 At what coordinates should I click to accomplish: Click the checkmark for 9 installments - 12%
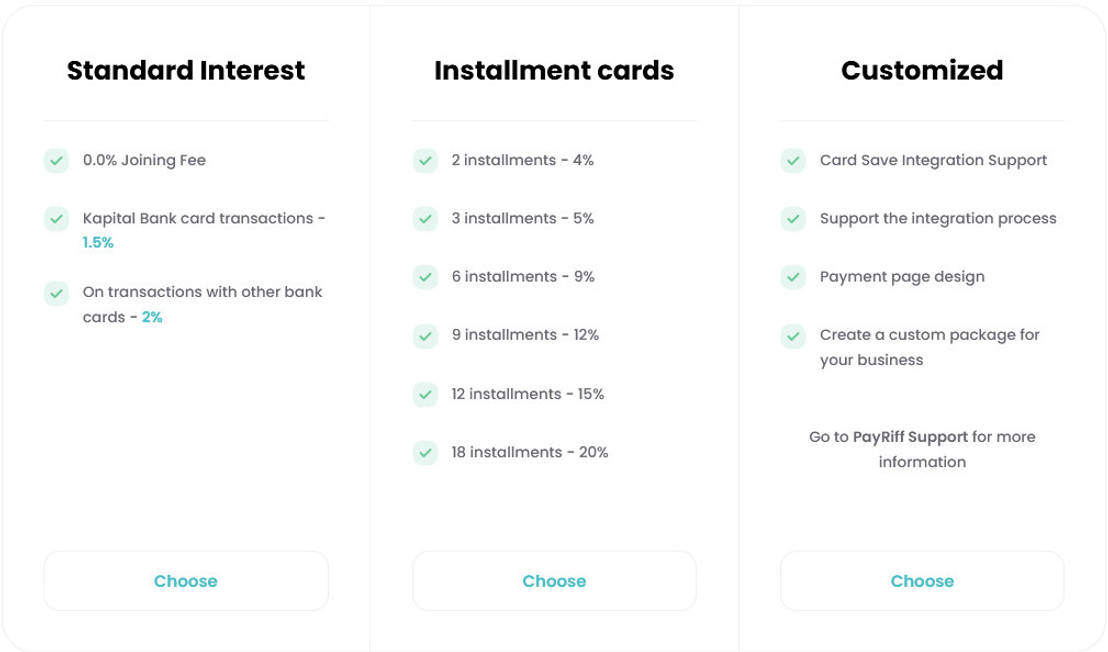(425, 335)
